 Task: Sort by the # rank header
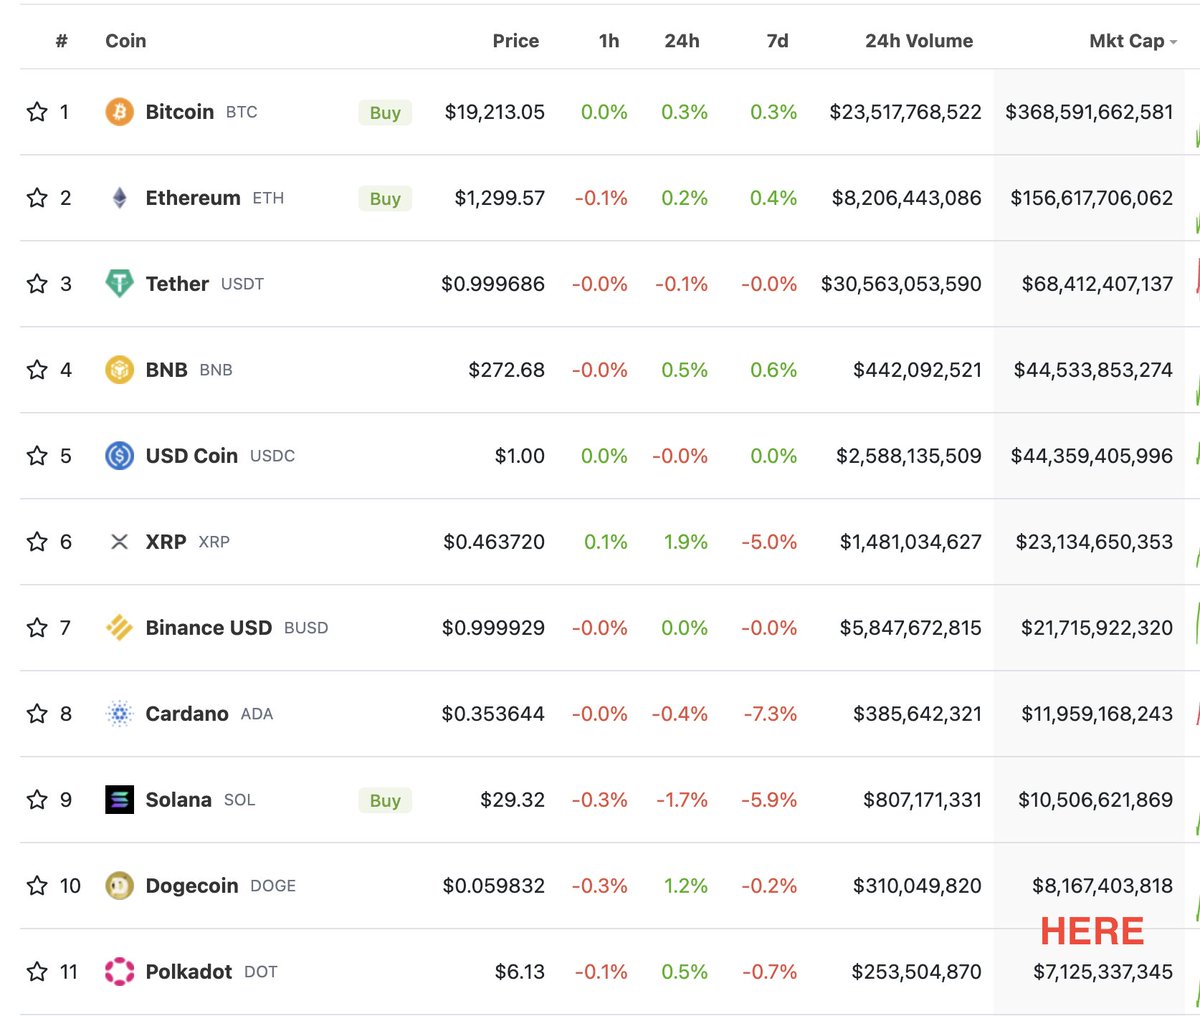tap(62, 41)
